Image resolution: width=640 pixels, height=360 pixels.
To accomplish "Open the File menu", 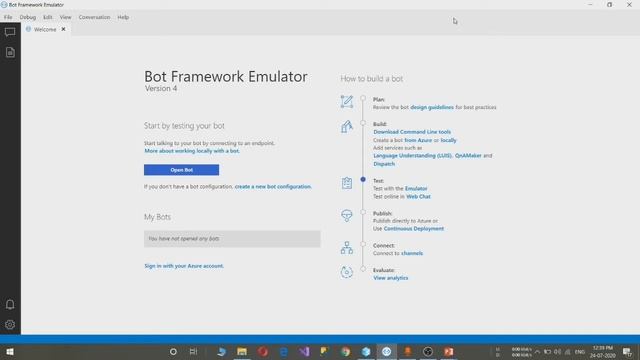I will pos(8,17).
